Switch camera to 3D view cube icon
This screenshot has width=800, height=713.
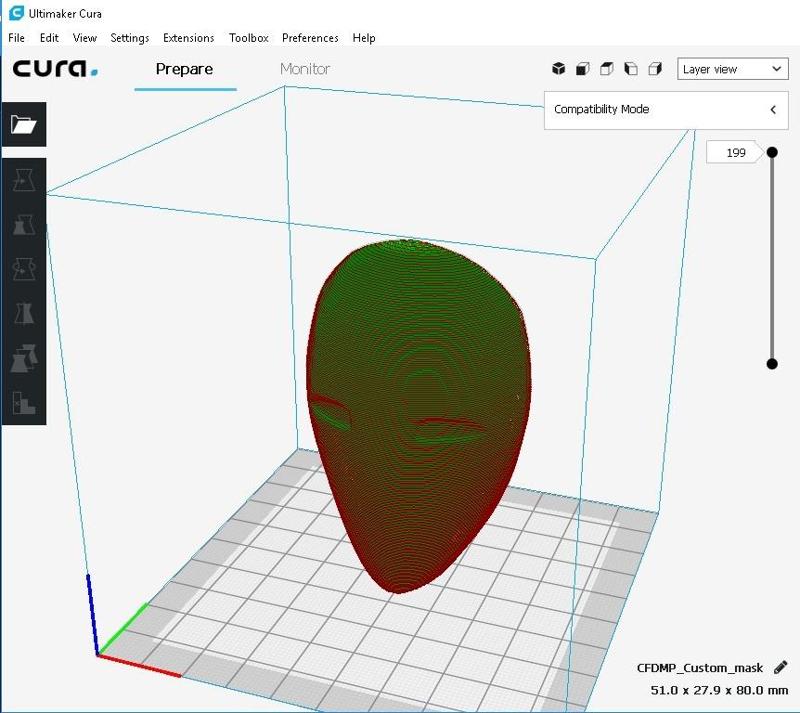[559, 69]
